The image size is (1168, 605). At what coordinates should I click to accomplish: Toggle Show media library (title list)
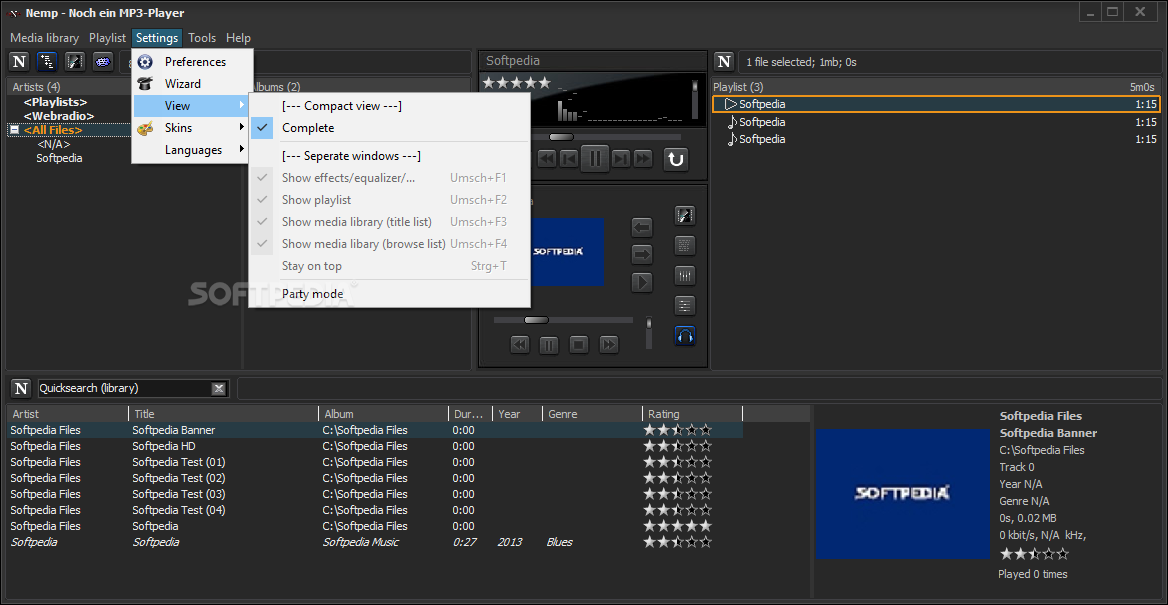point(390,222)
